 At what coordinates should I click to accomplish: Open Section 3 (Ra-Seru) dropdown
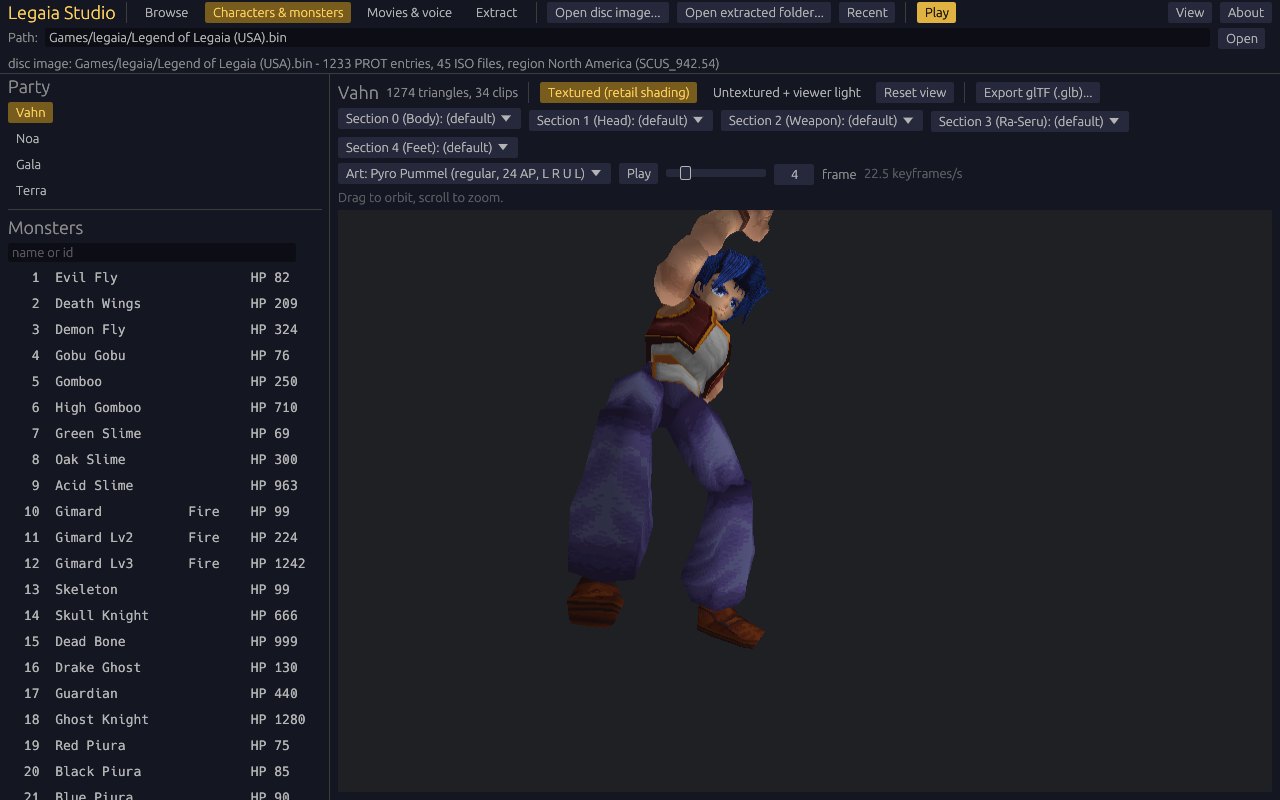pos(1029,121)
